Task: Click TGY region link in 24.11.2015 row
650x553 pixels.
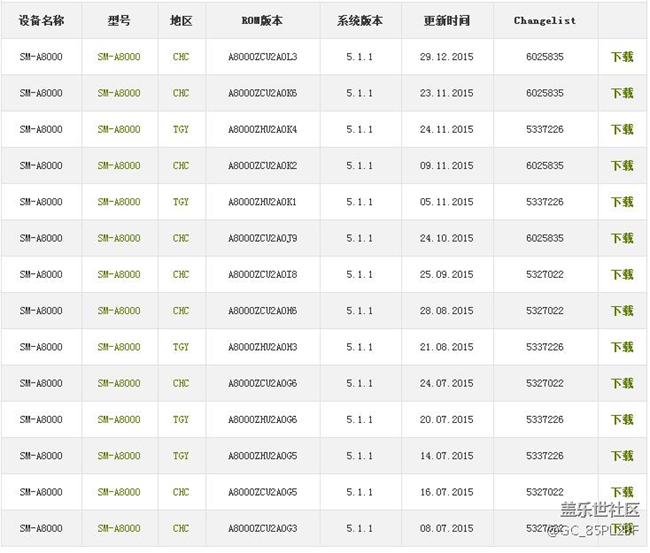Action: pos(181,129)
